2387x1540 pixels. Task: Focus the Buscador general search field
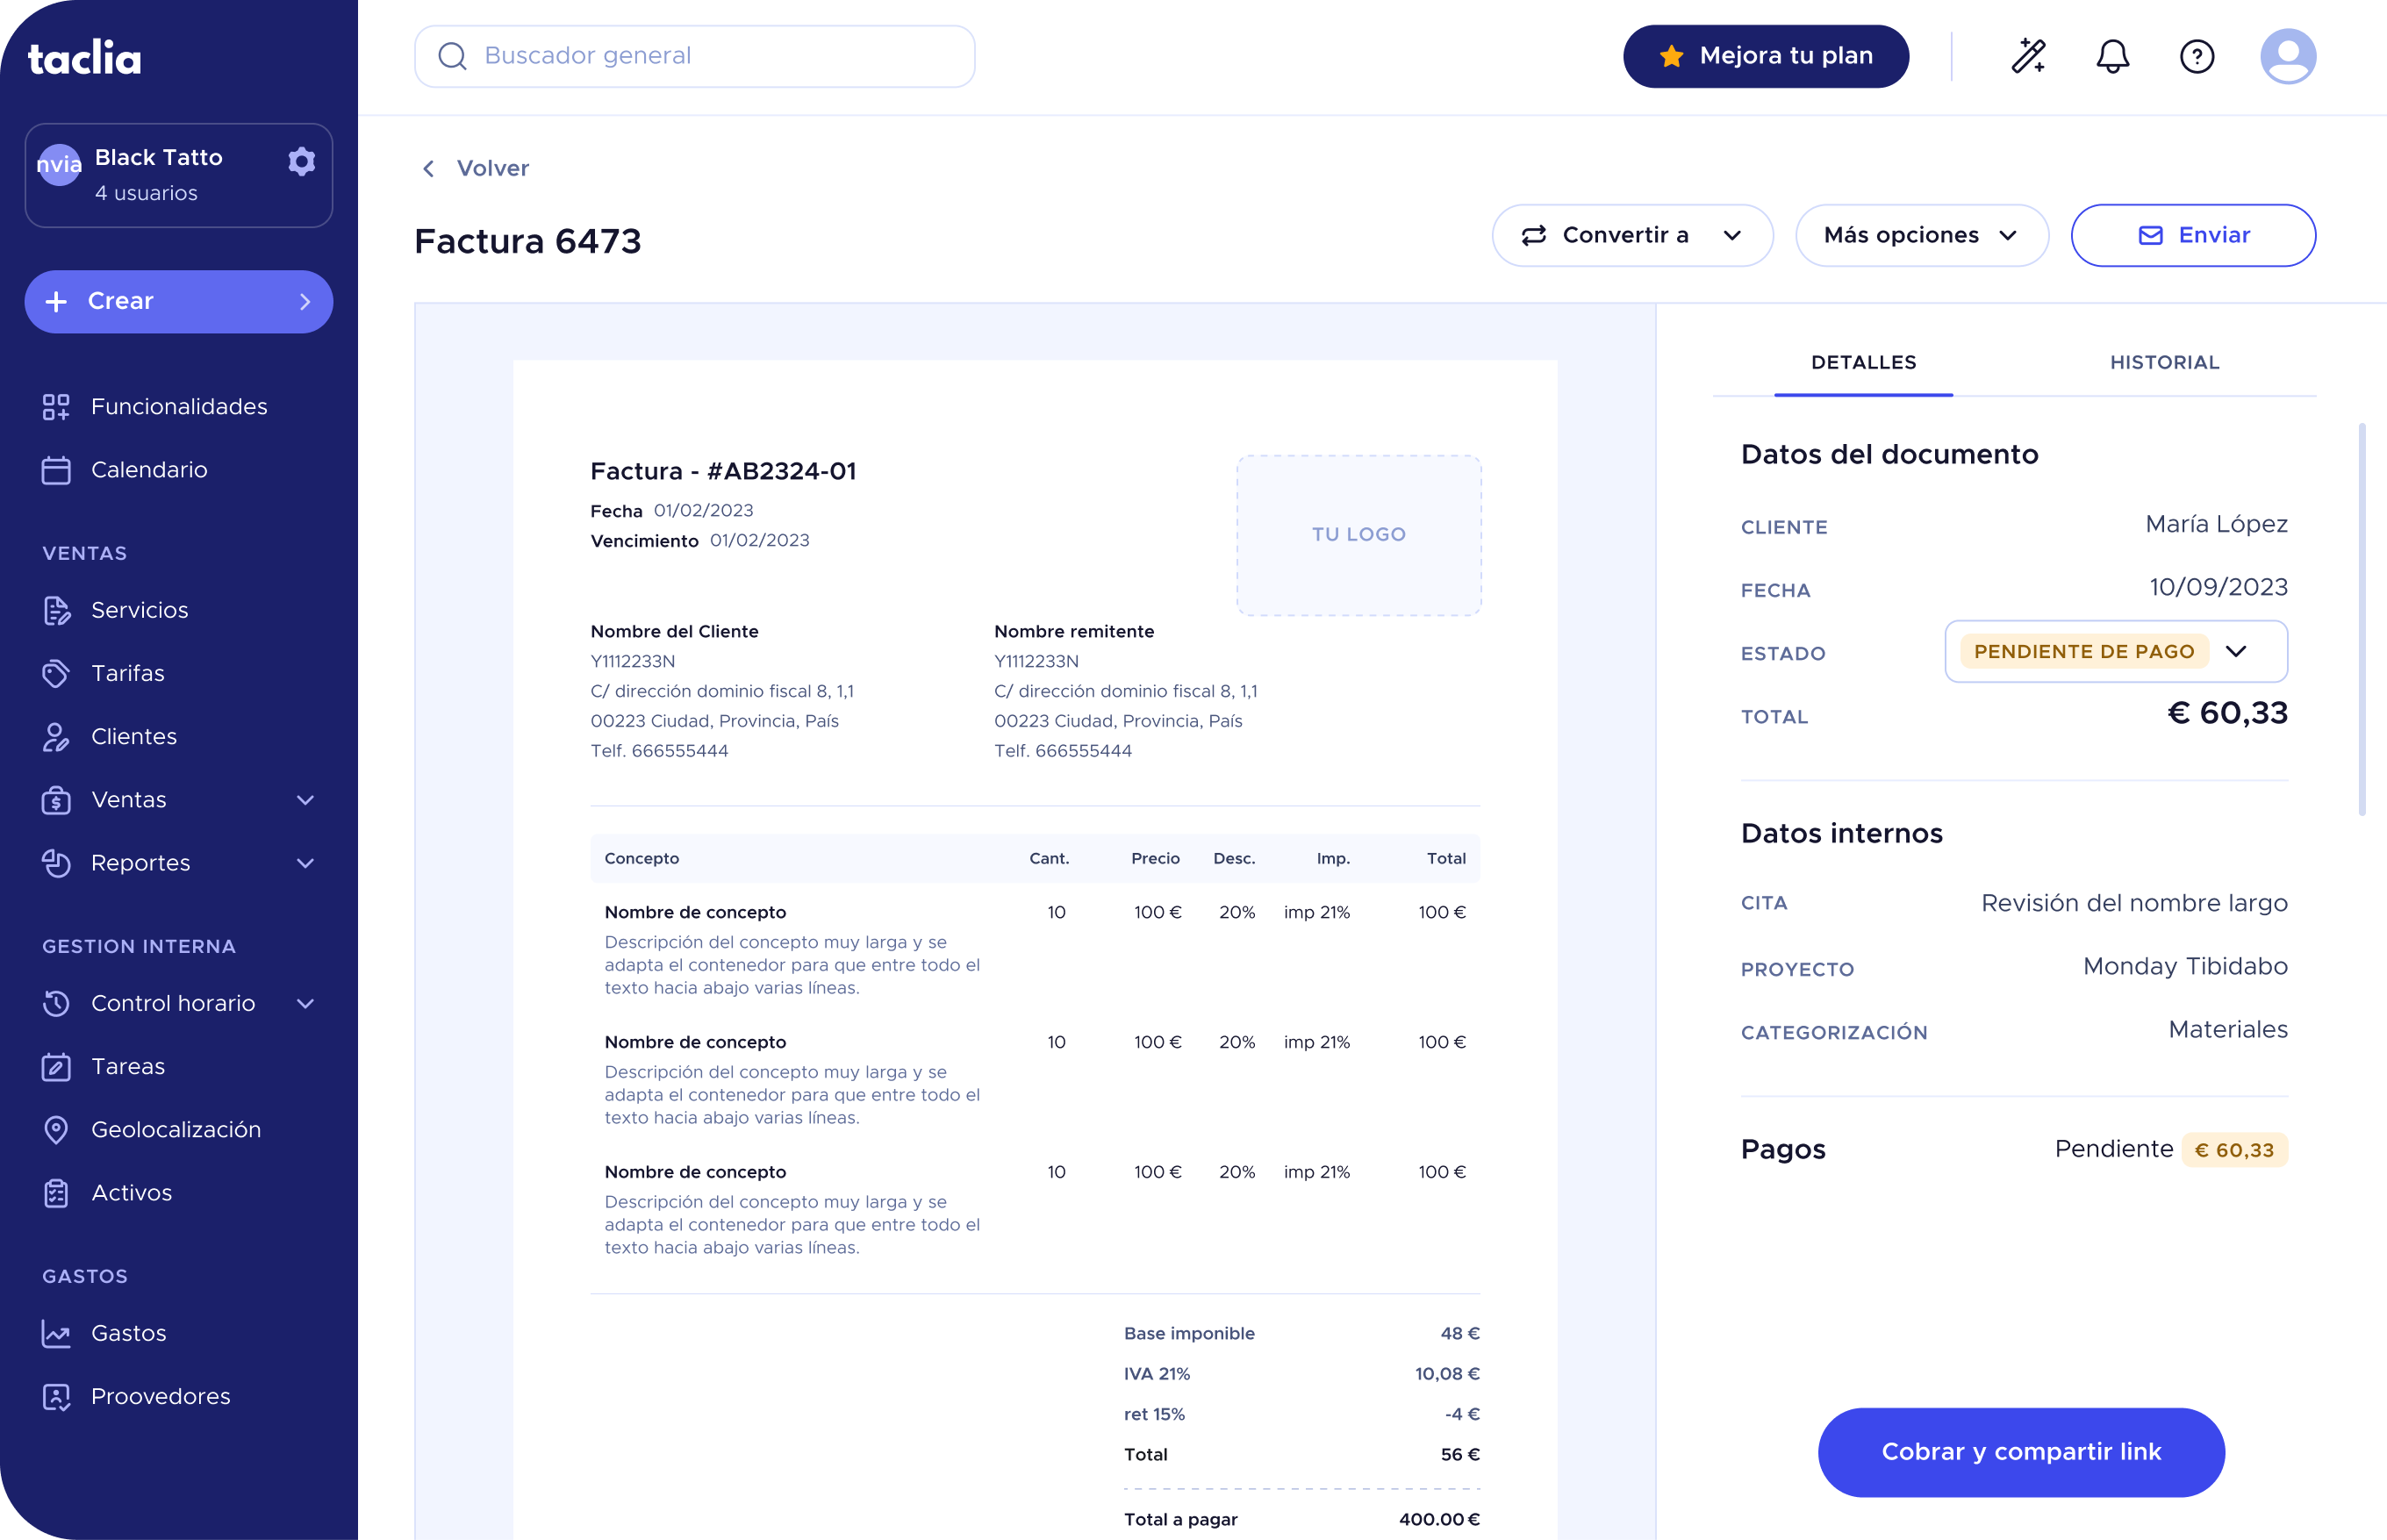tap(694, 56)
